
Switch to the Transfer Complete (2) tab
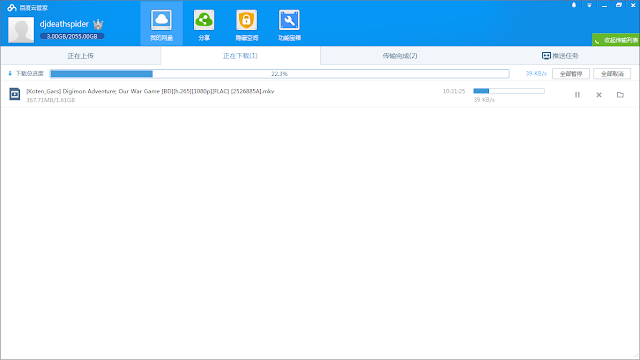pyautogui.click(x=400, y=56)
